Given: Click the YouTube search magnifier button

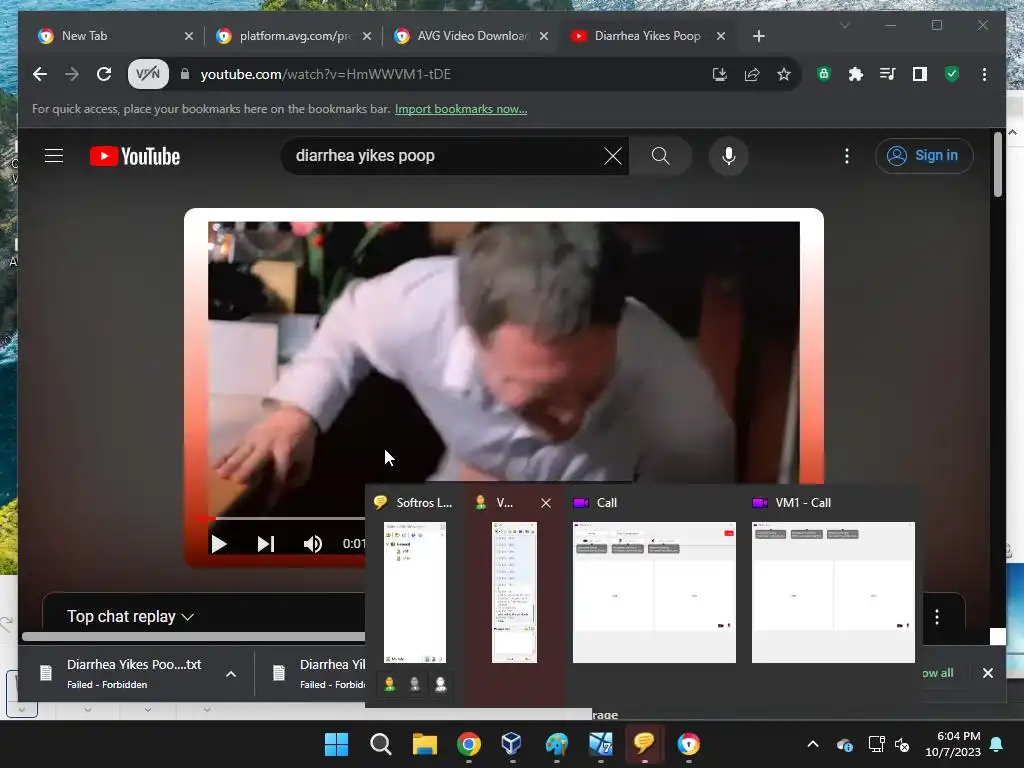Looking at the screenshot, I should [x=660, y=156].
